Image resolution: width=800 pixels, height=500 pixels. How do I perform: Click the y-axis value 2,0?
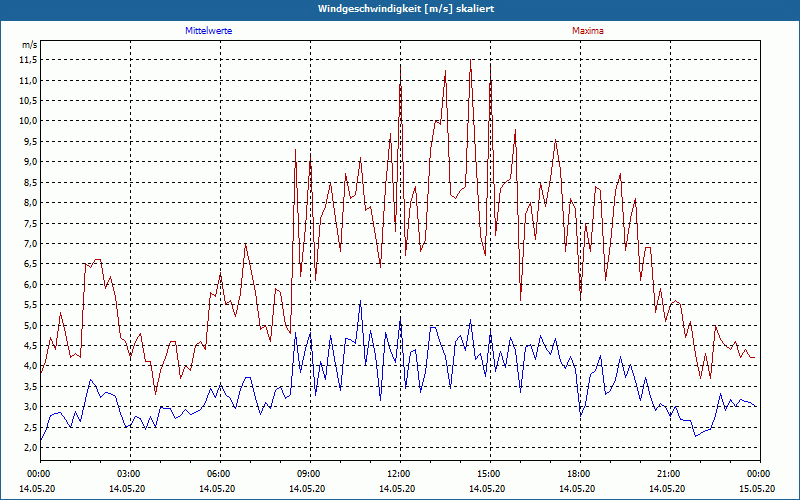31,447
